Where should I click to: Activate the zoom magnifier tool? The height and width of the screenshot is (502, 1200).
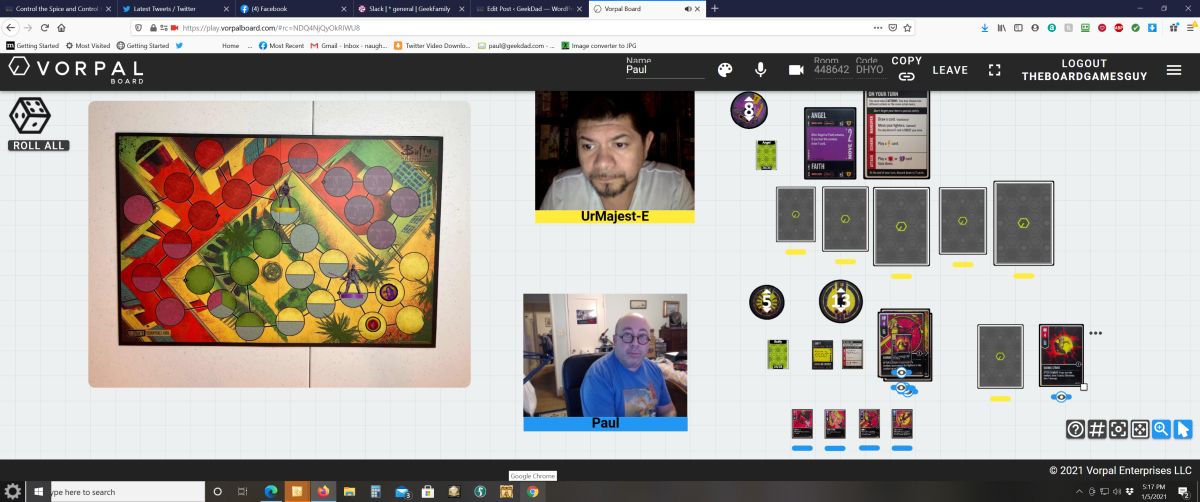click(x=1161, y=429)
